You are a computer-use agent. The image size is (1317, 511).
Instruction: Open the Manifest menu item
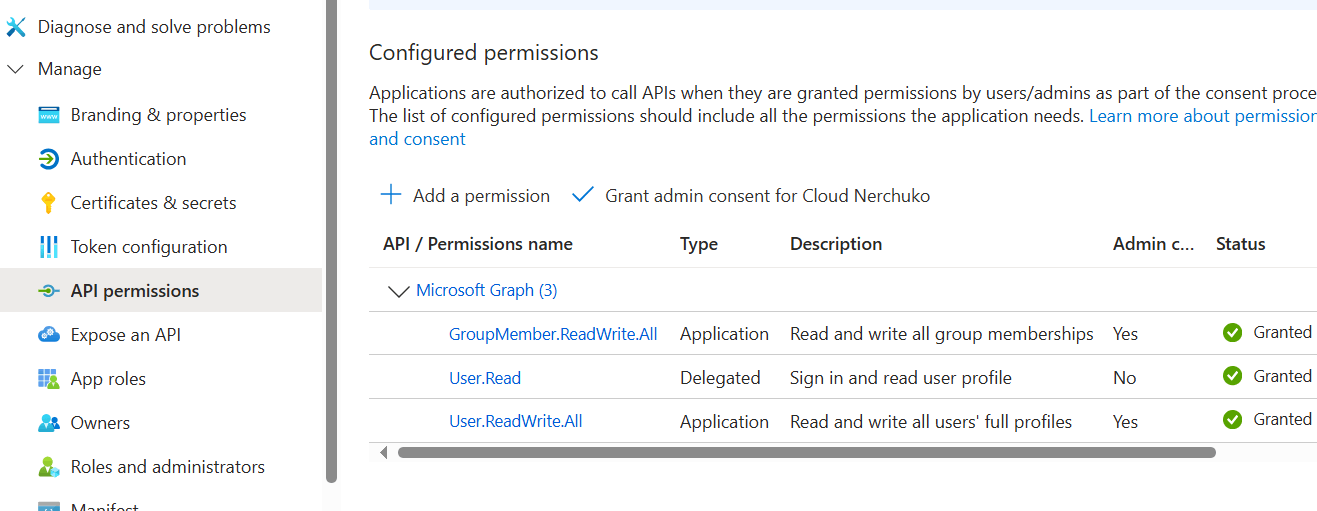point(104,507)
